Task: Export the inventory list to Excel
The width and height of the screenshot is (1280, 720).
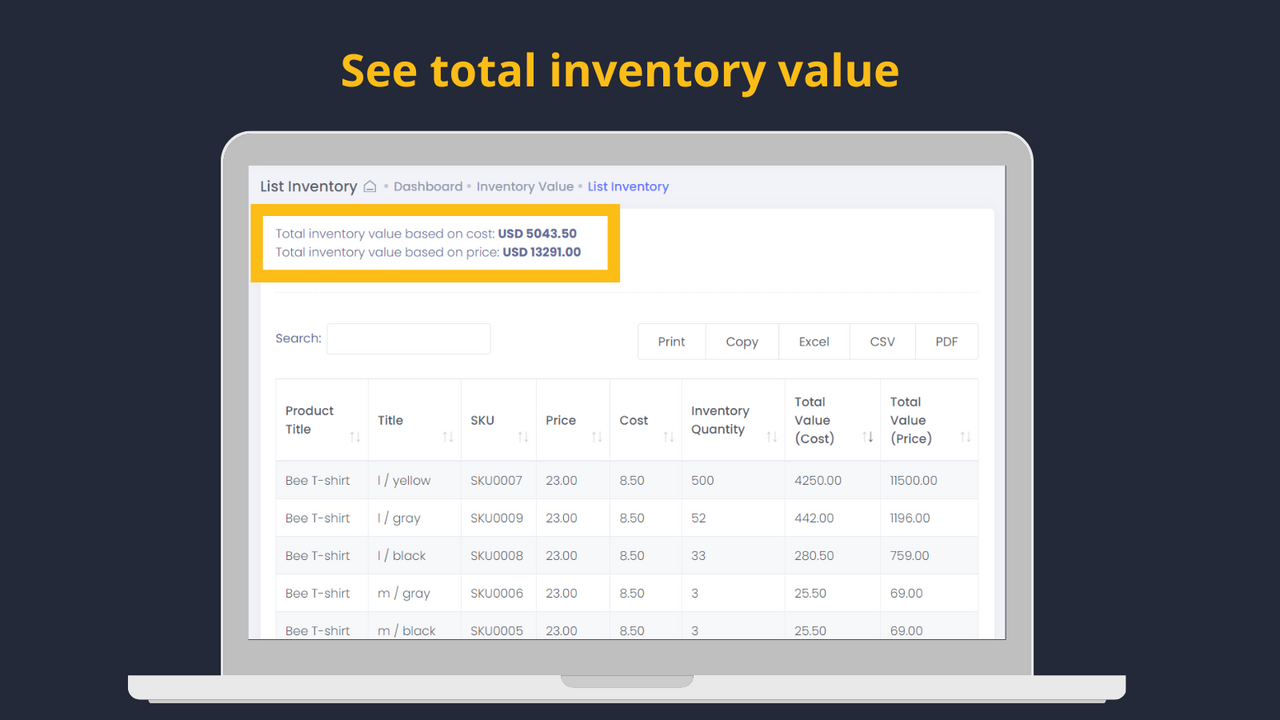Action: pyautogui.click(x=814, y=341)
